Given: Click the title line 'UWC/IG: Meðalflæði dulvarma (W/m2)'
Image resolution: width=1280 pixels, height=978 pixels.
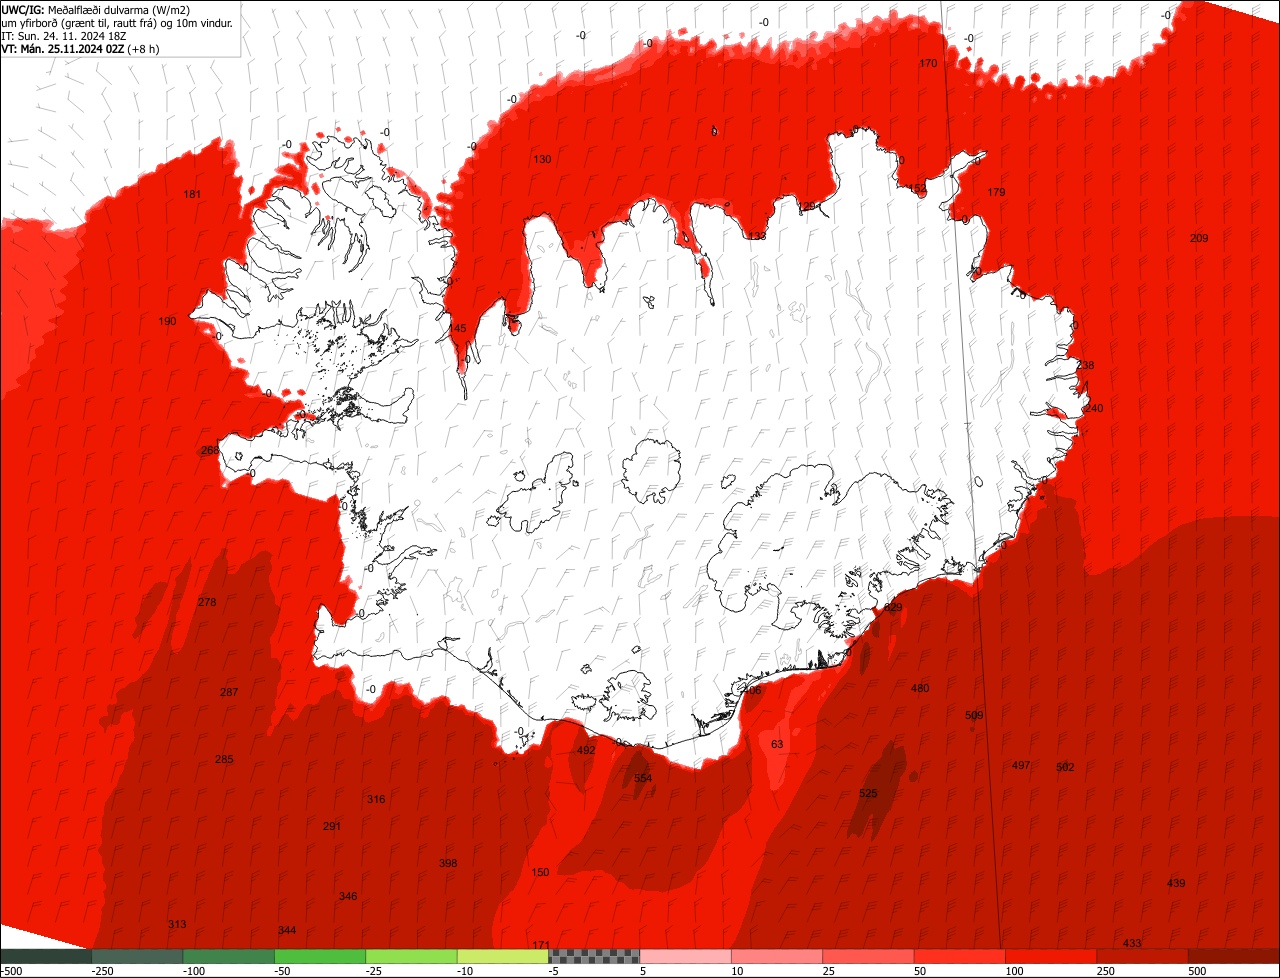Looking at the screenshot, I should click(x=96, y=9).
